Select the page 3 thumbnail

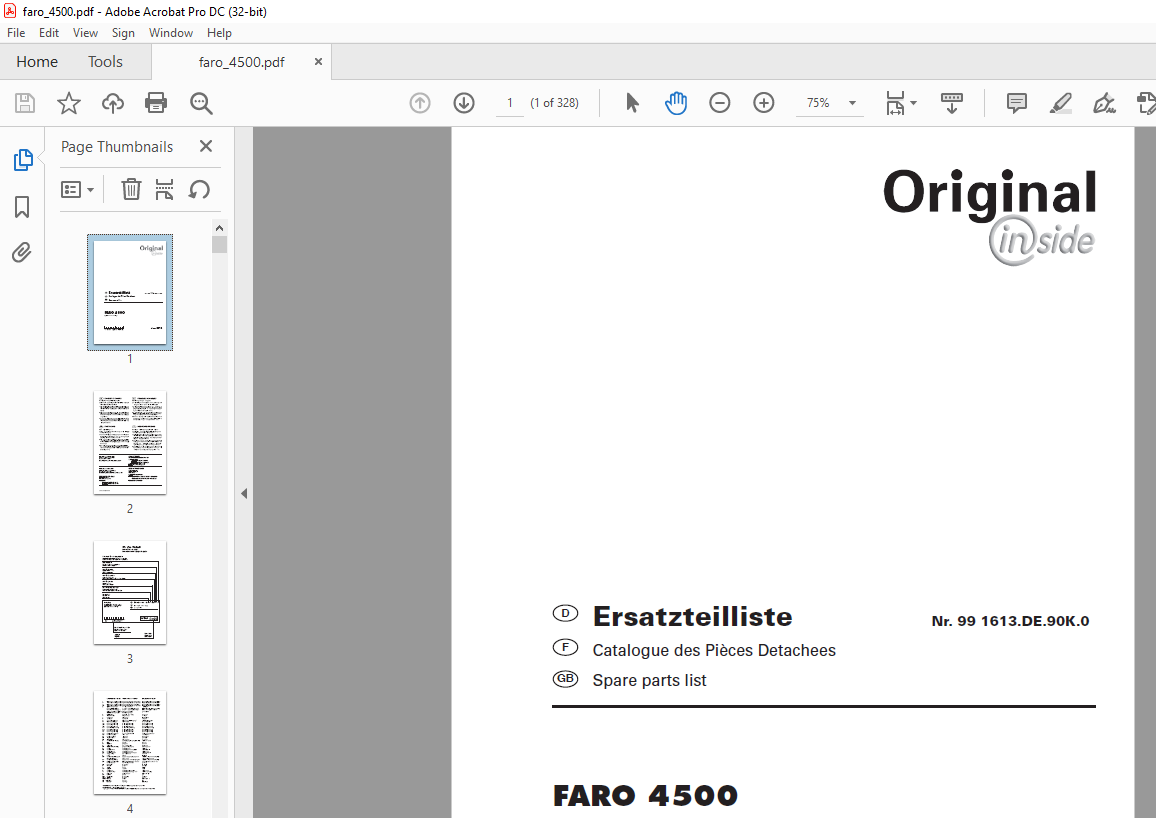click(130, 592)
